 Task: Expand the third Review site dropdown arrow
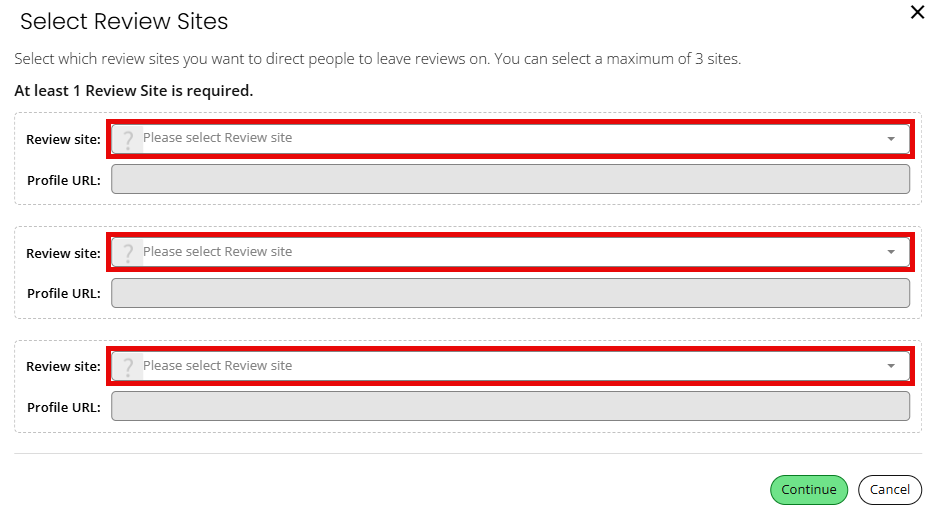890,366
